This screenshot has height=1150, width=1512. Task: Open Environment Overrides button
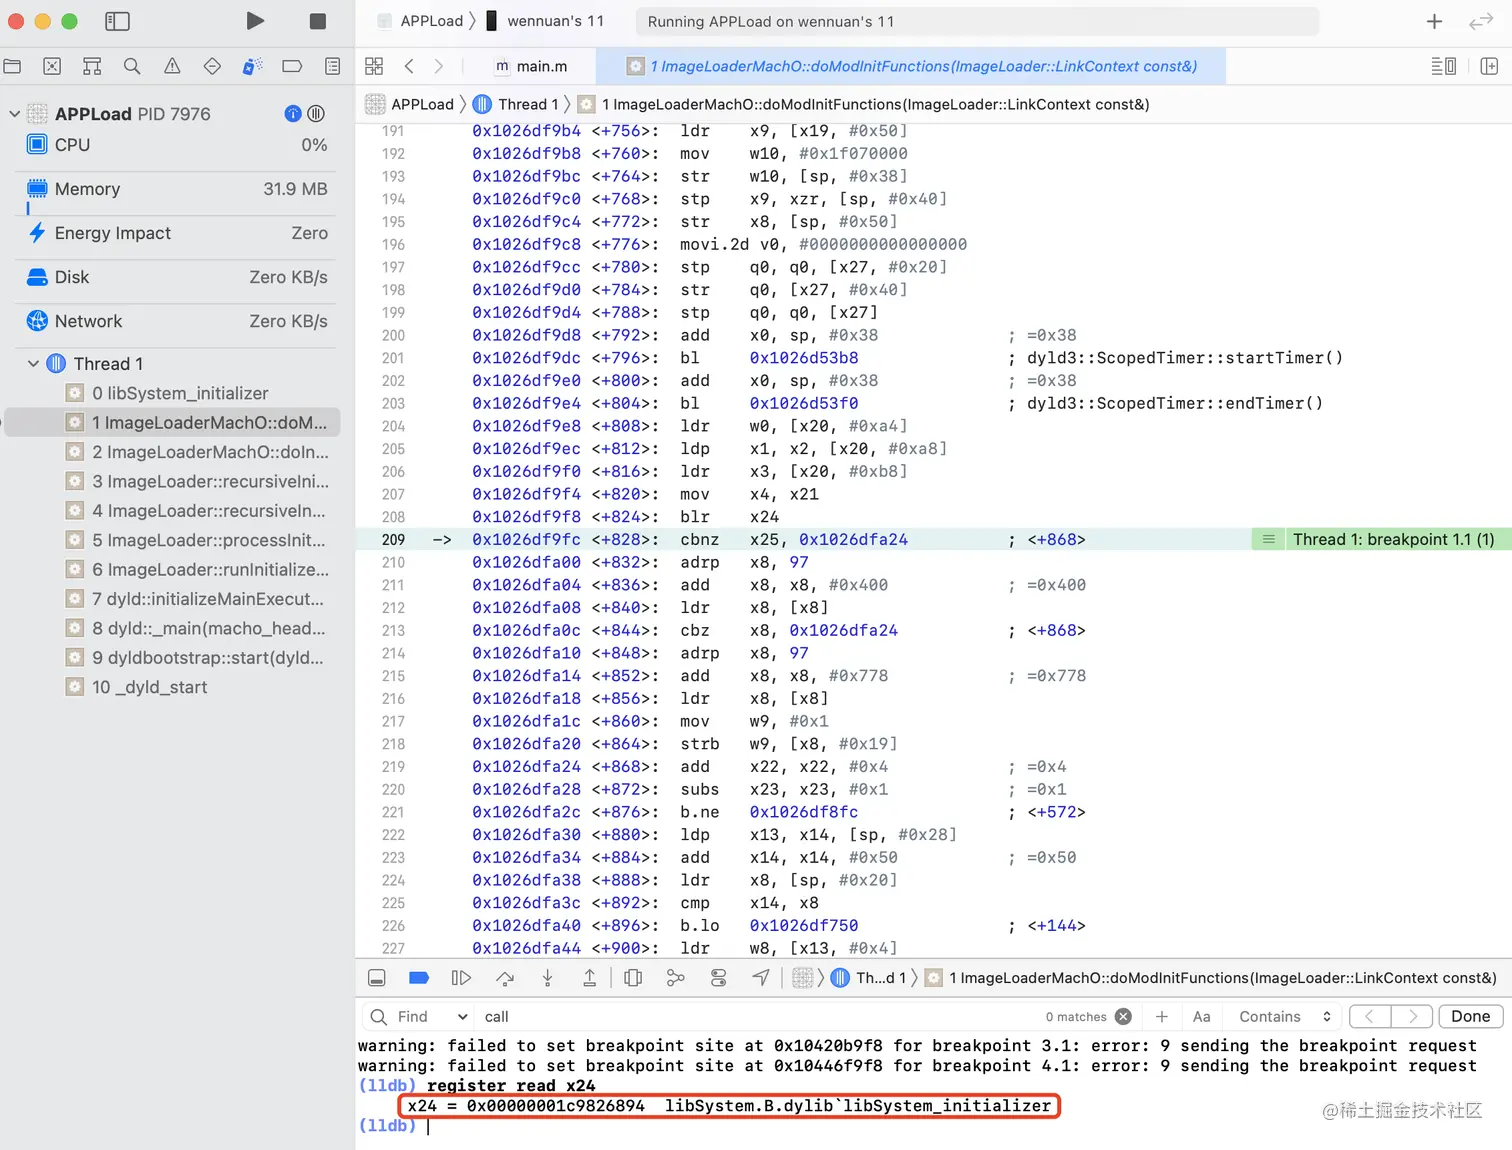[718, 978]
